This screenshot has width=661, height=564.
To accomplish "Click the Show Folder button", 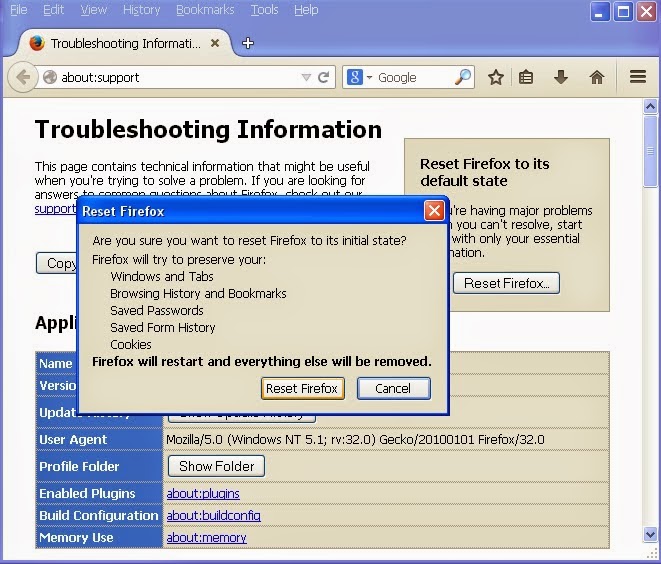I will click(x=216, y=466).
